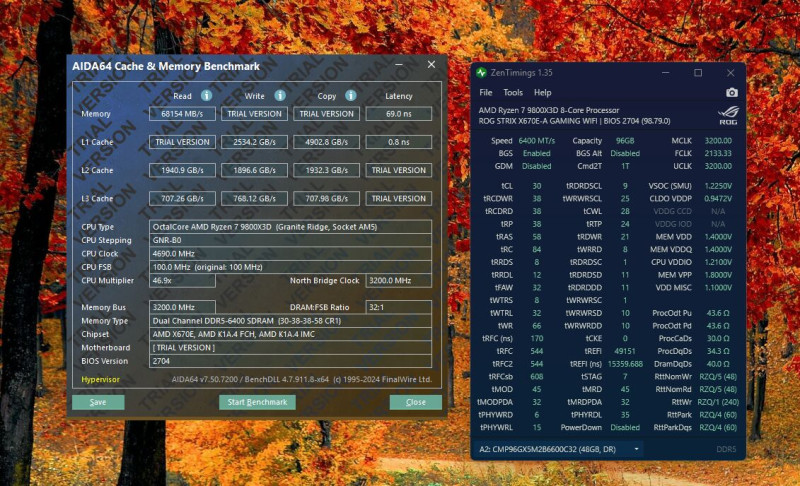Click L2 Cache Copy value 1932.3 GB/s
The height and width of the screenshot is (486, 800).
click(x=327, y=170)
